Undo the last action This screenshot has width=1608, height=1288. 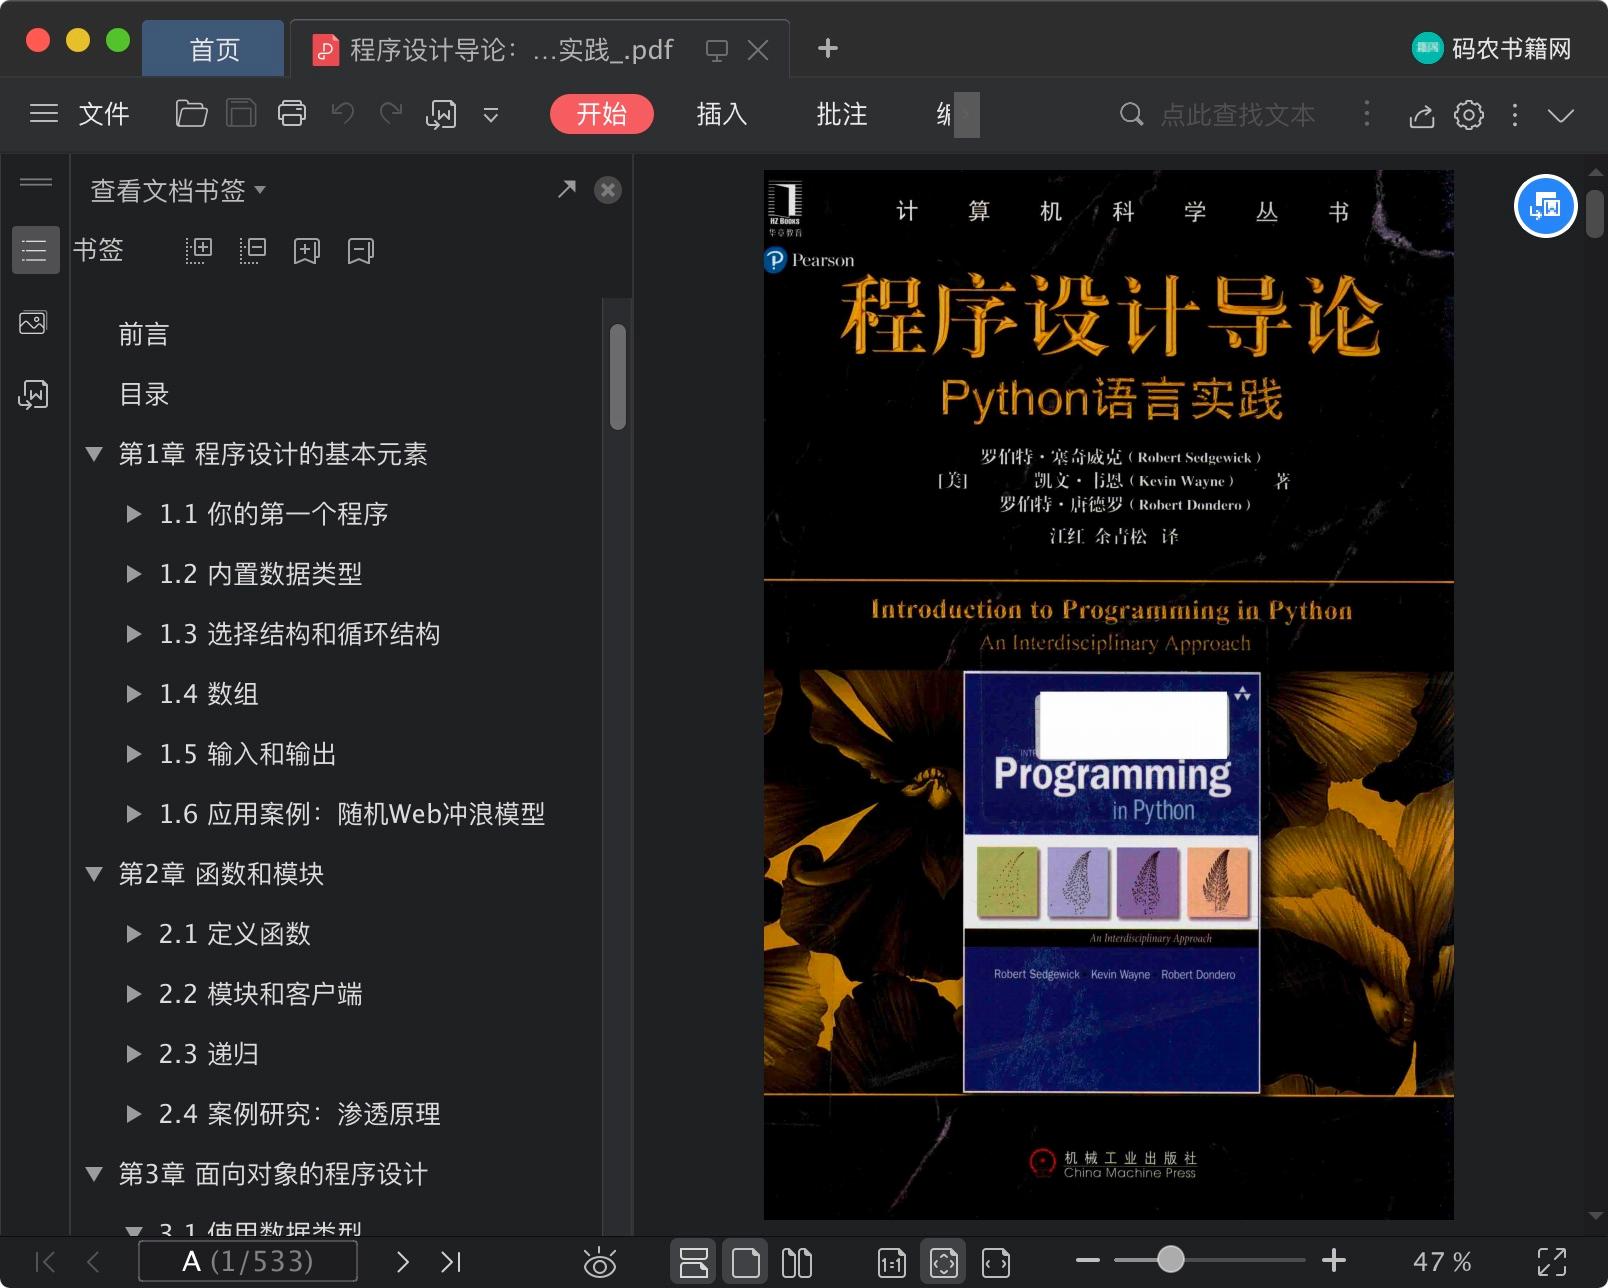[x=342, y=114]
